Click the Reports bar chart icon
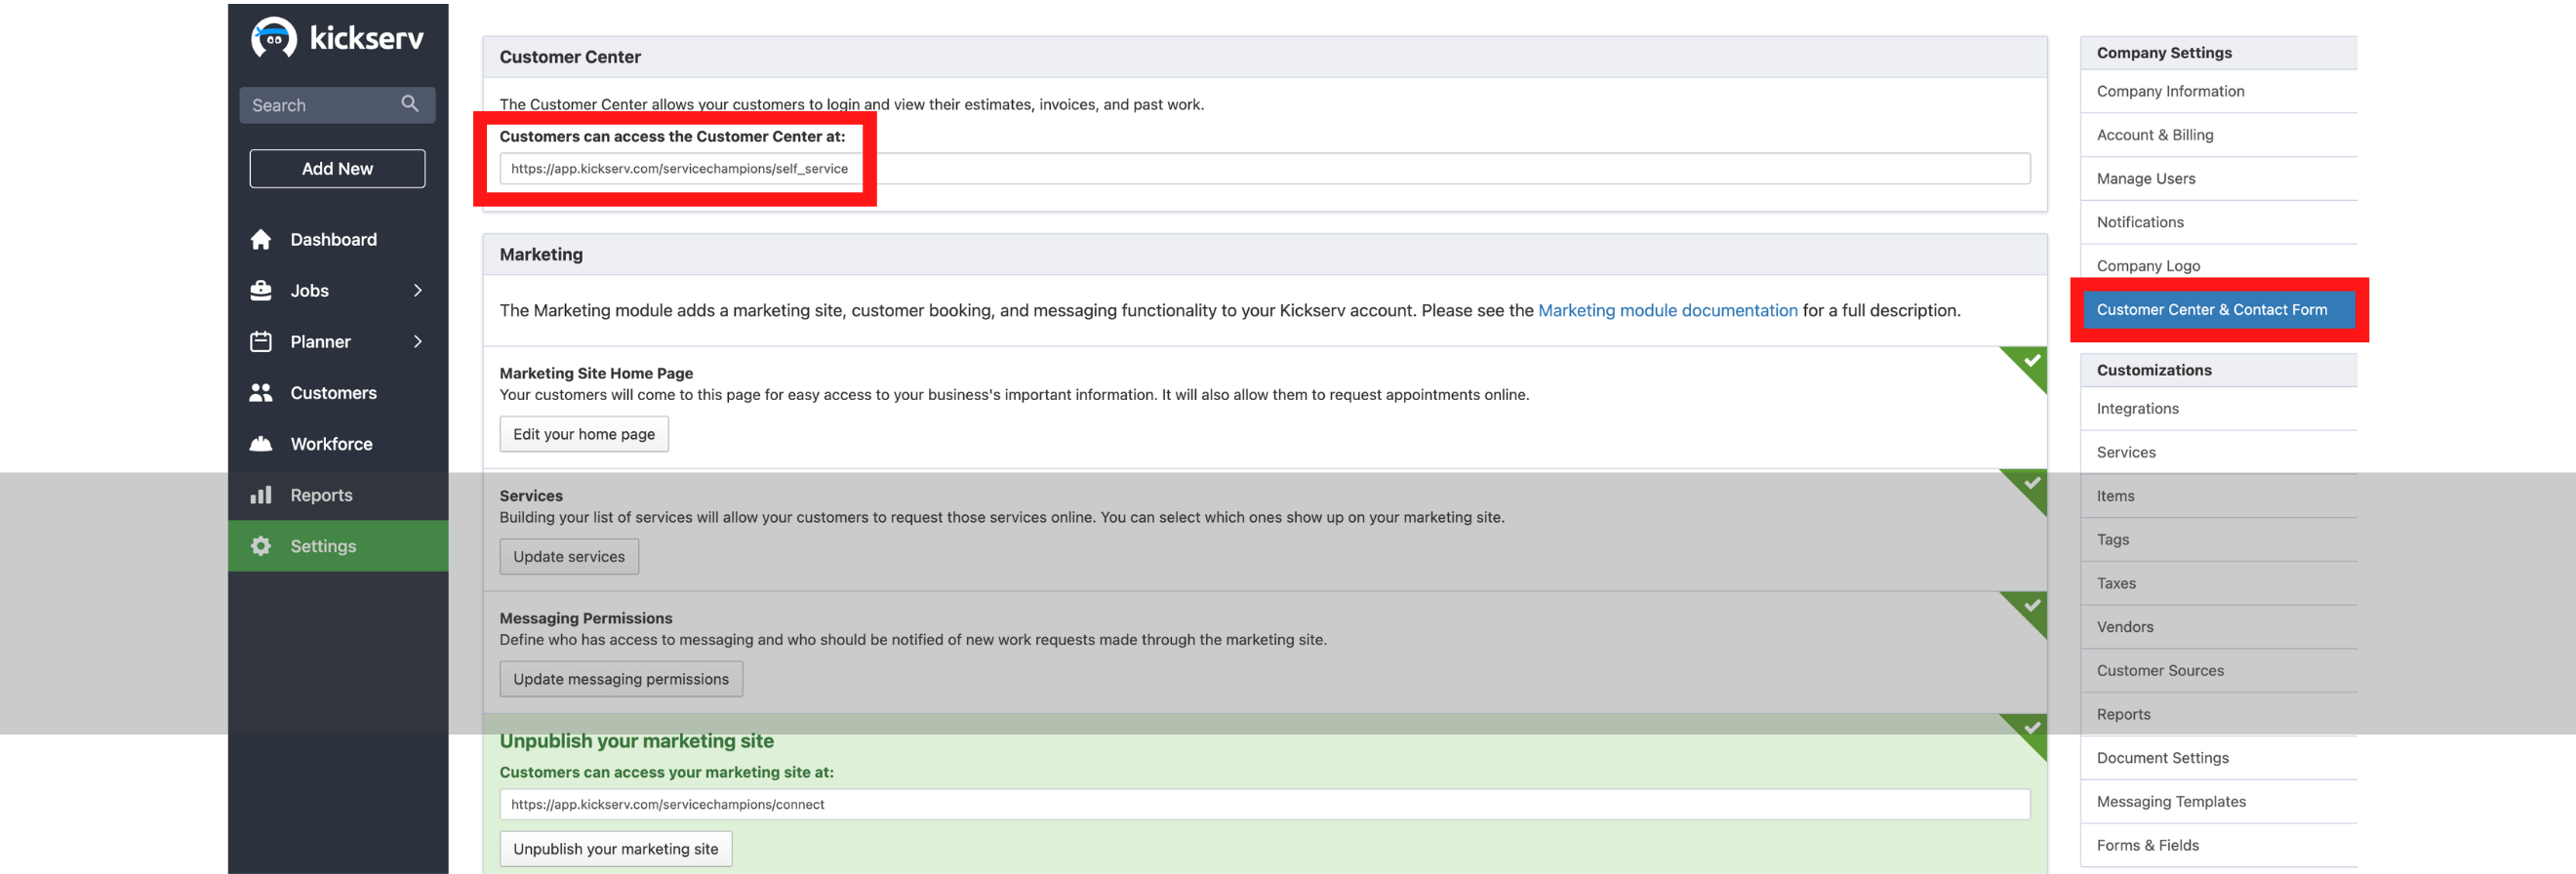2576x874 pixels. [261, 494]
